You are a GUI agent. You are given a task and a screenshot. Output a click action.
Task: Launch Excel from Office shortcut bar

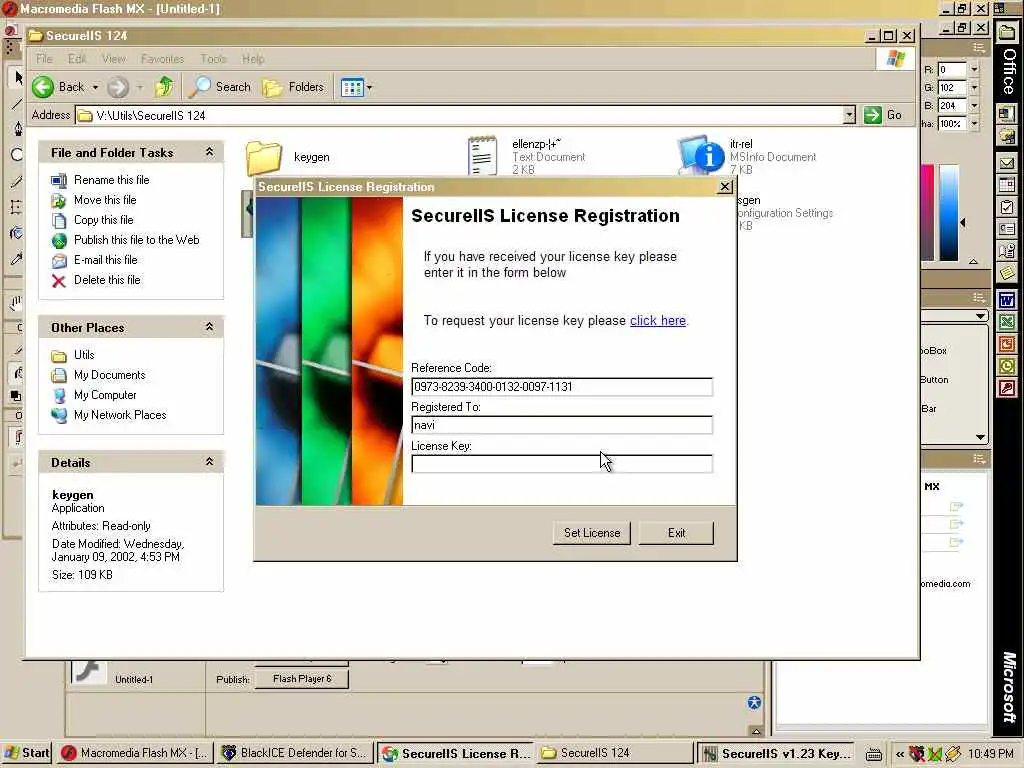1006,322
